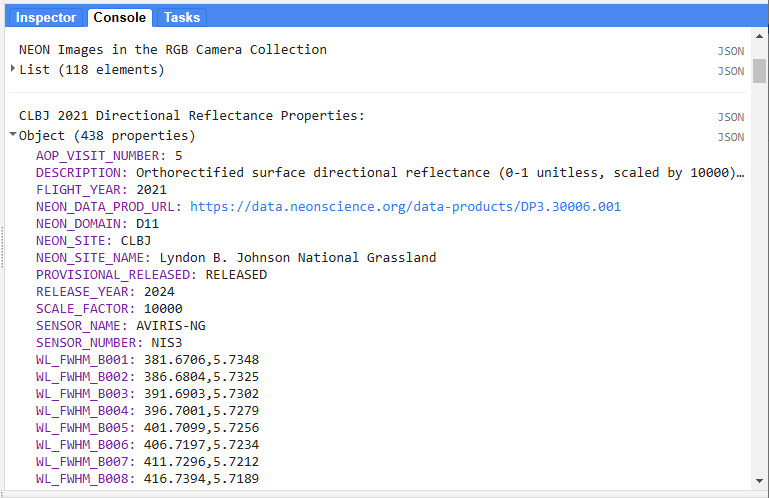Click the CLBJ 2021 Directional Reflectance Properties heading
769x498 pixels.
[192, 116]
